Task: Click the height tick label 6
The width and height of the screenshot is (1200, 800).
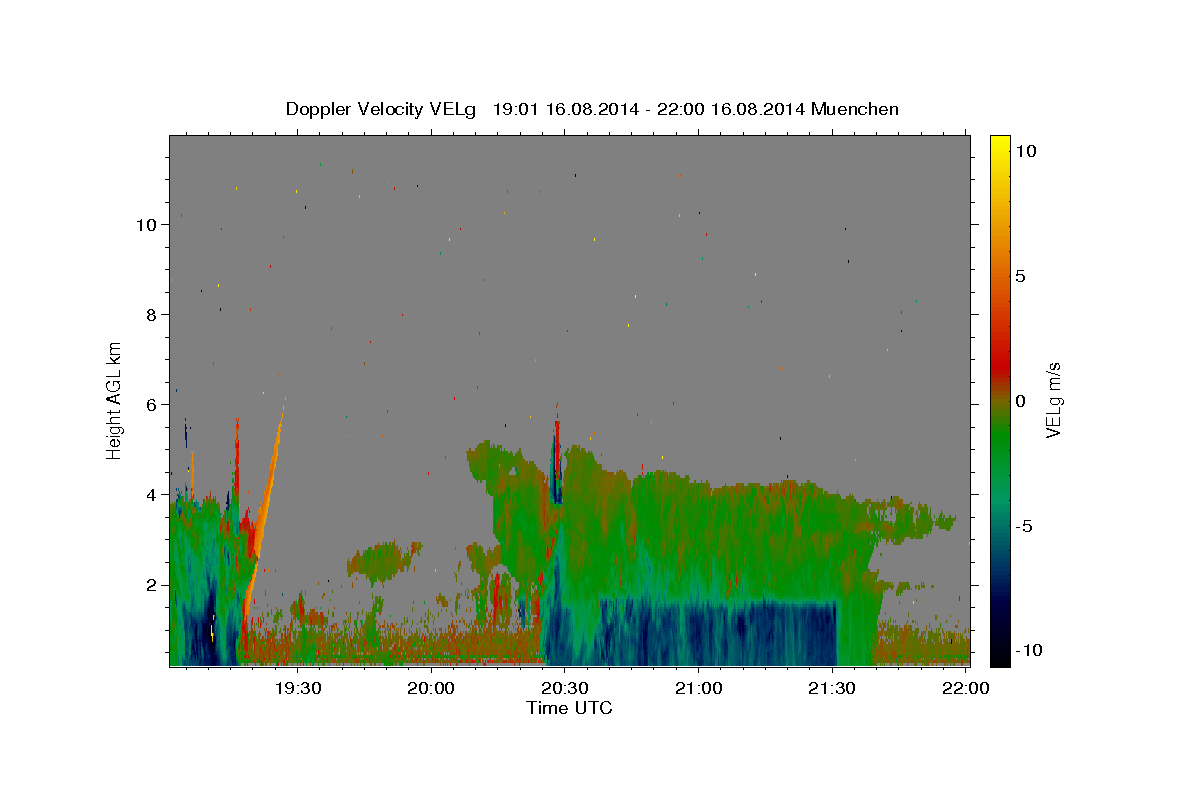Action: click(152, 405)
